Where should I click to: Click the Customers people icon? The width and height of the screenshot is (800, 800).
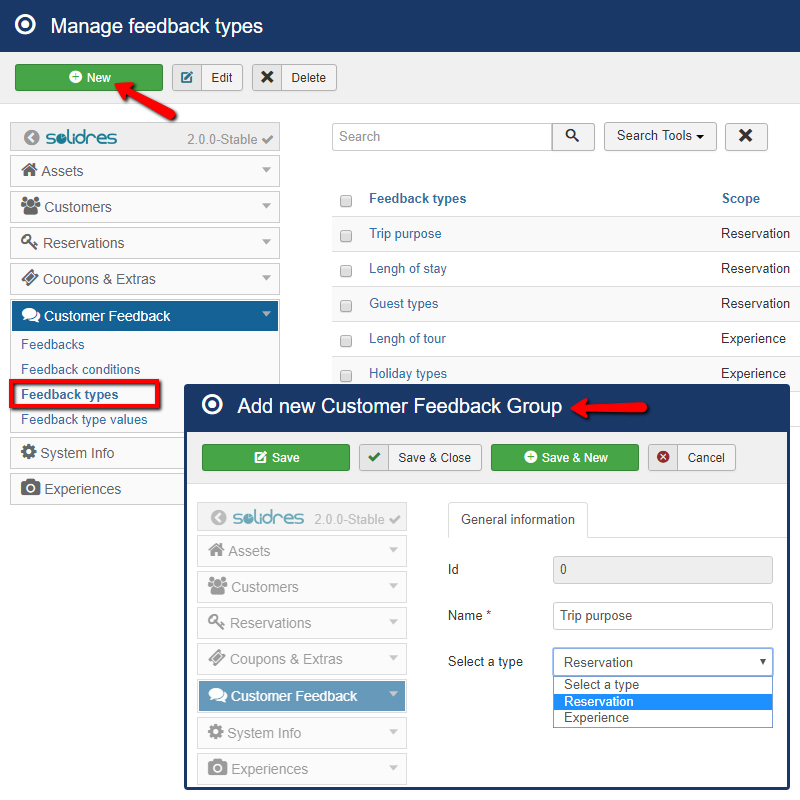point(29,207)
